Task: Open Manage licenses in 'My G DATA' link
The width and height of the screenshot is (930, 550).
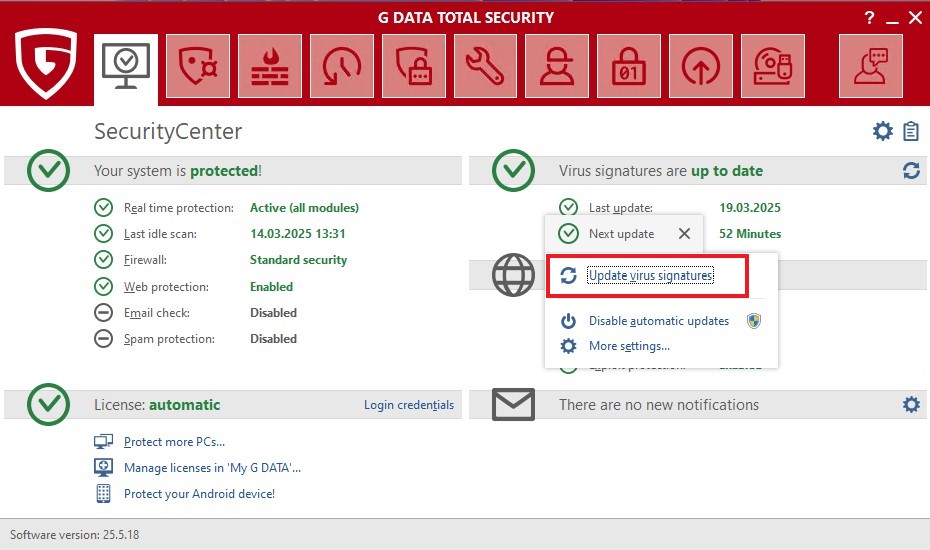Action: [x=212, y=468]
